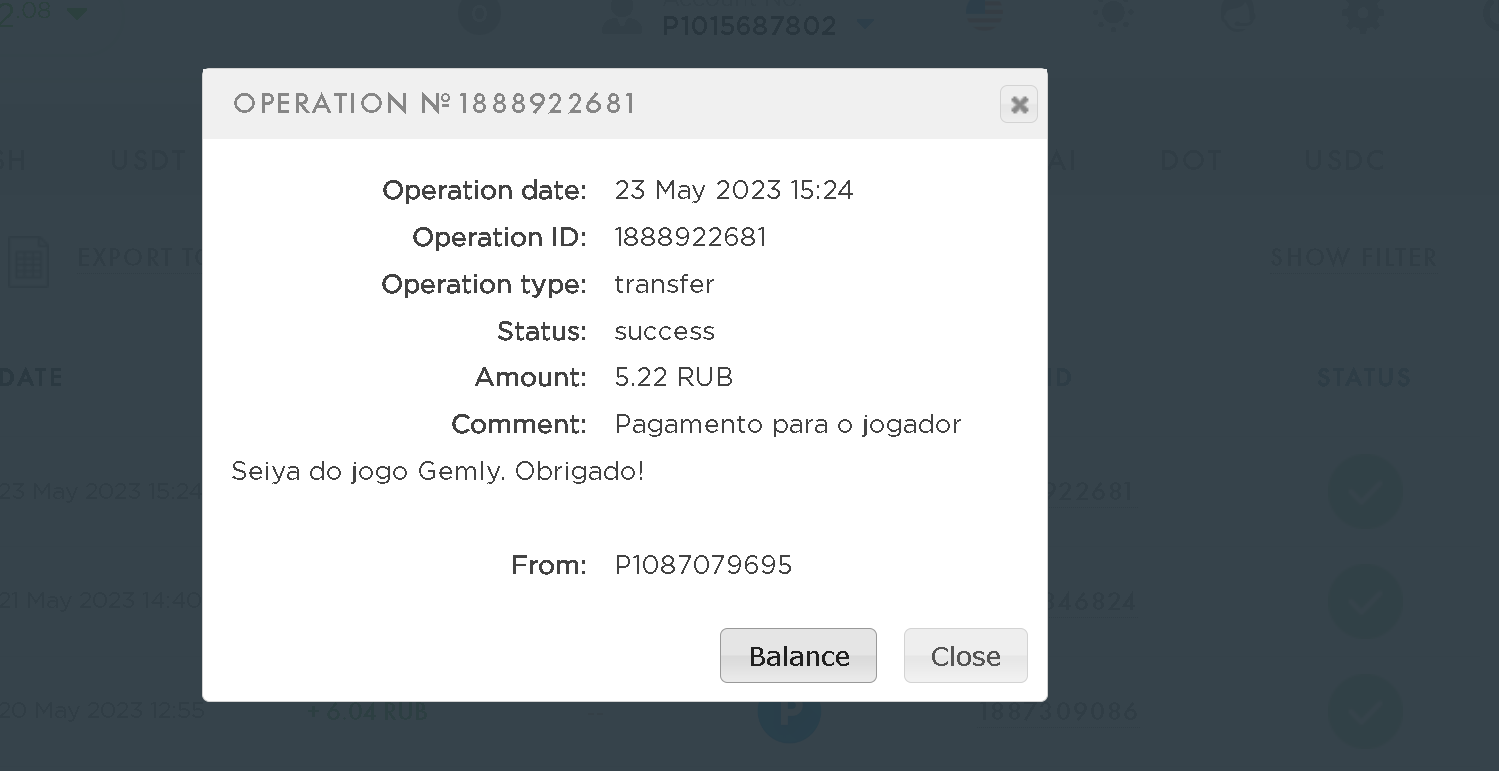This screenshot has width=1499, height=771.
Task: Click the Payeer logo in bottom row
Action: coord(789,714)
